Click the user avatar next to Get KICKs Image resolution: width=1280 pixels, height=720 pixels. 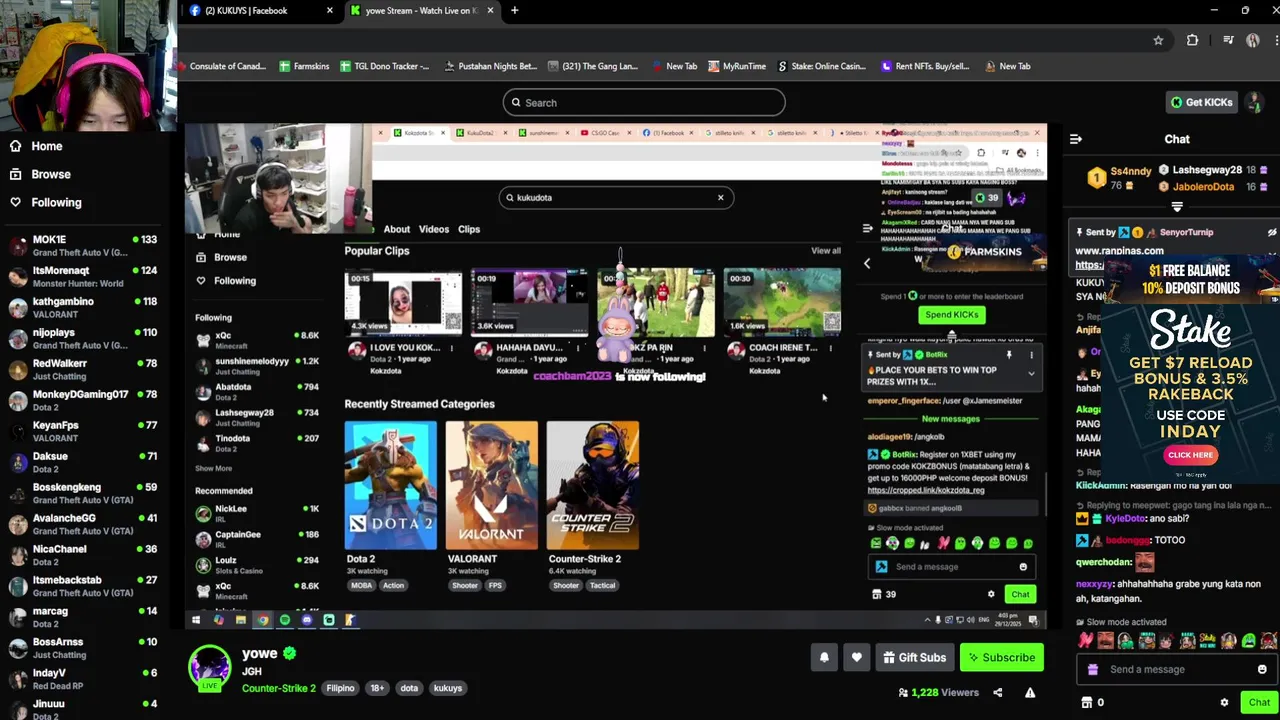pos(1254,102)
